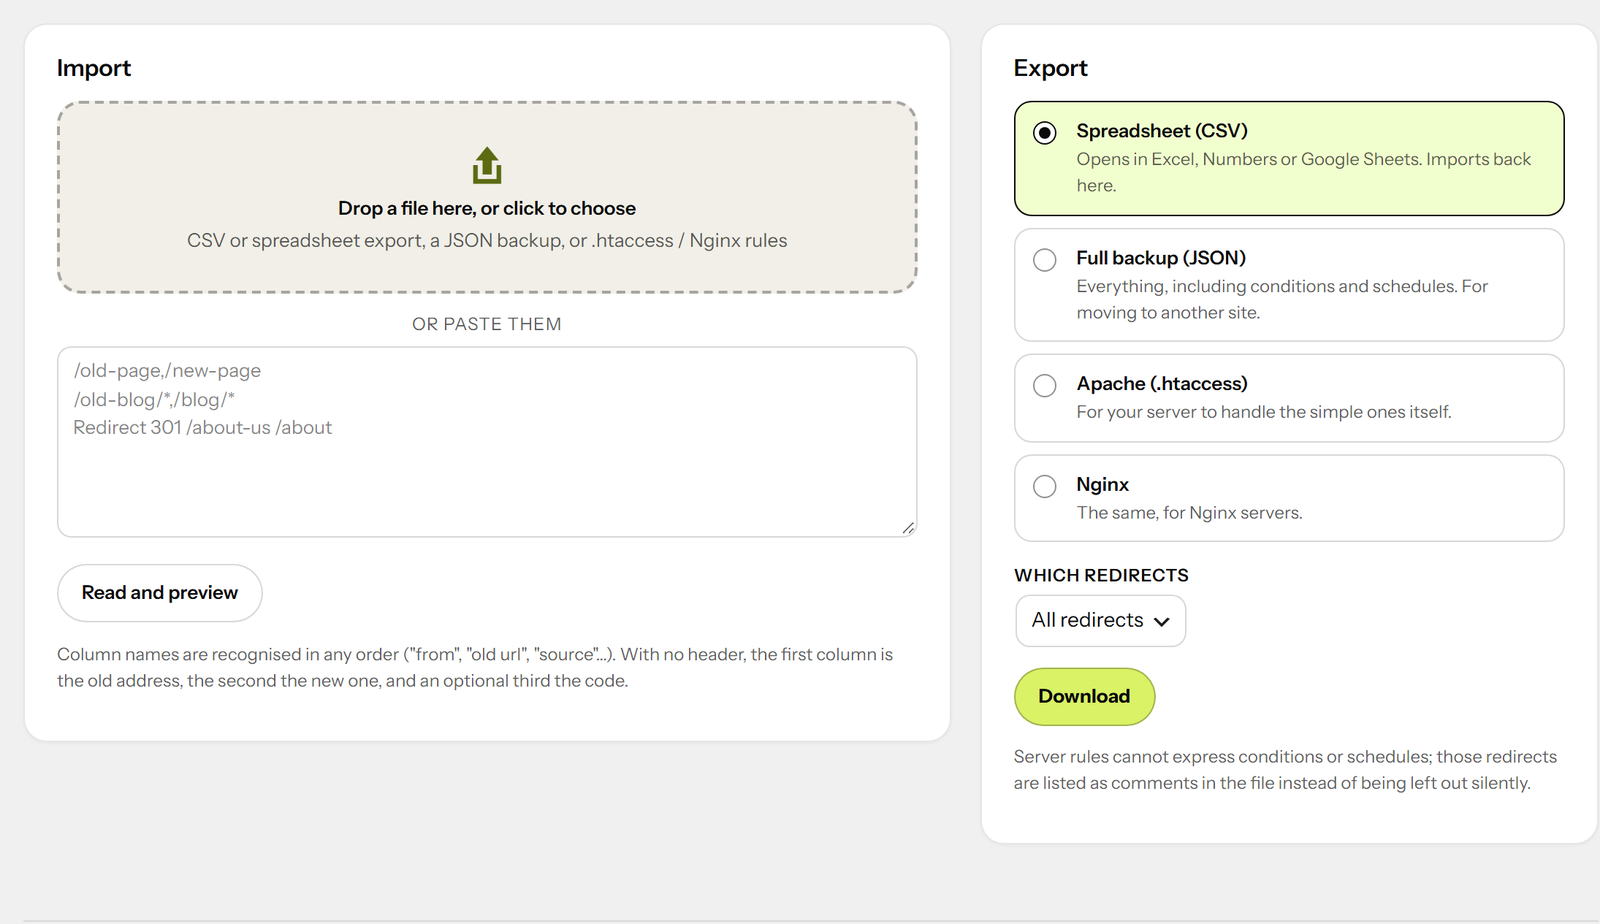Click the Import heading
Screen dimensions: 1600x924
(94, 68)
